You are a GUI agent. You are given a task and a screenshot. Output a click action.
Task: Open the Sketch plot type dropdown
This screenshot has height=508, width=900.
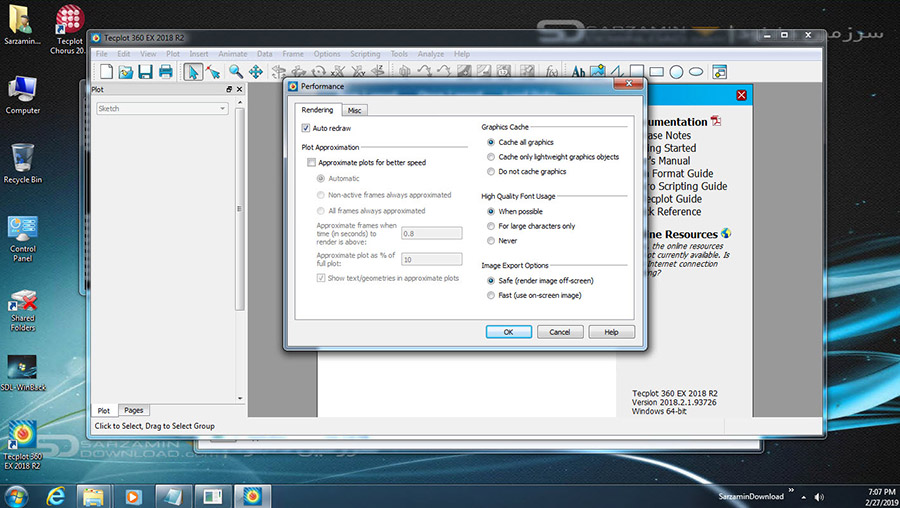coord(162,108)
